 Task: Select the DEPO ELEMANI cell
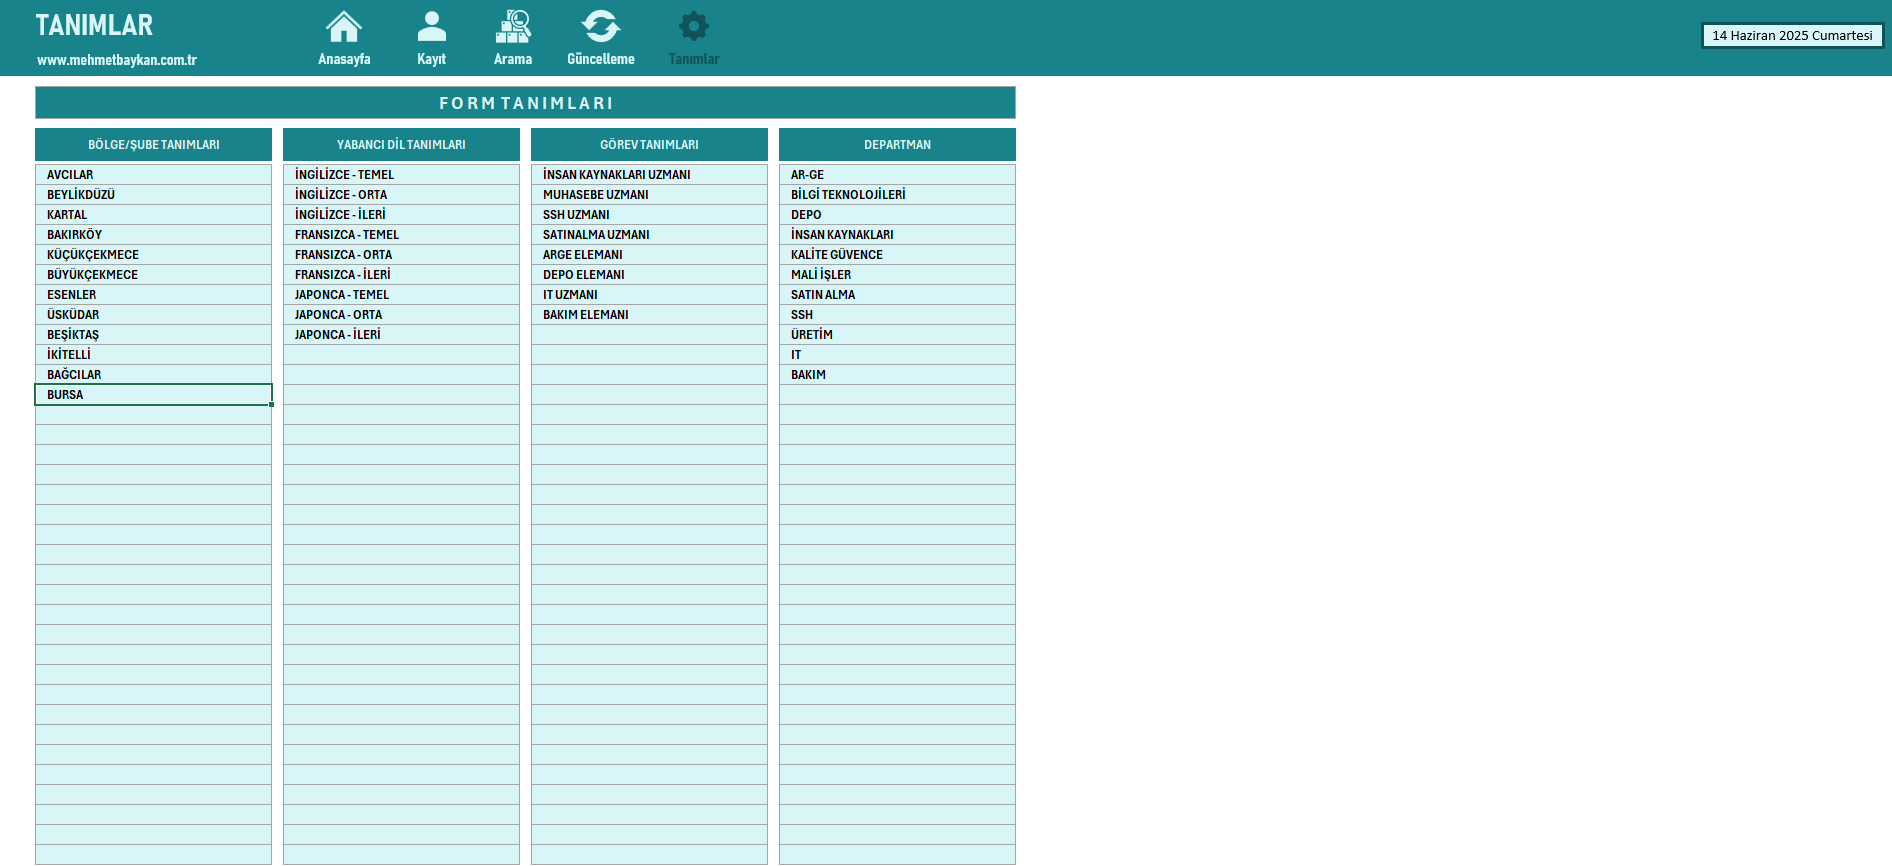click(x=649, y=275)
